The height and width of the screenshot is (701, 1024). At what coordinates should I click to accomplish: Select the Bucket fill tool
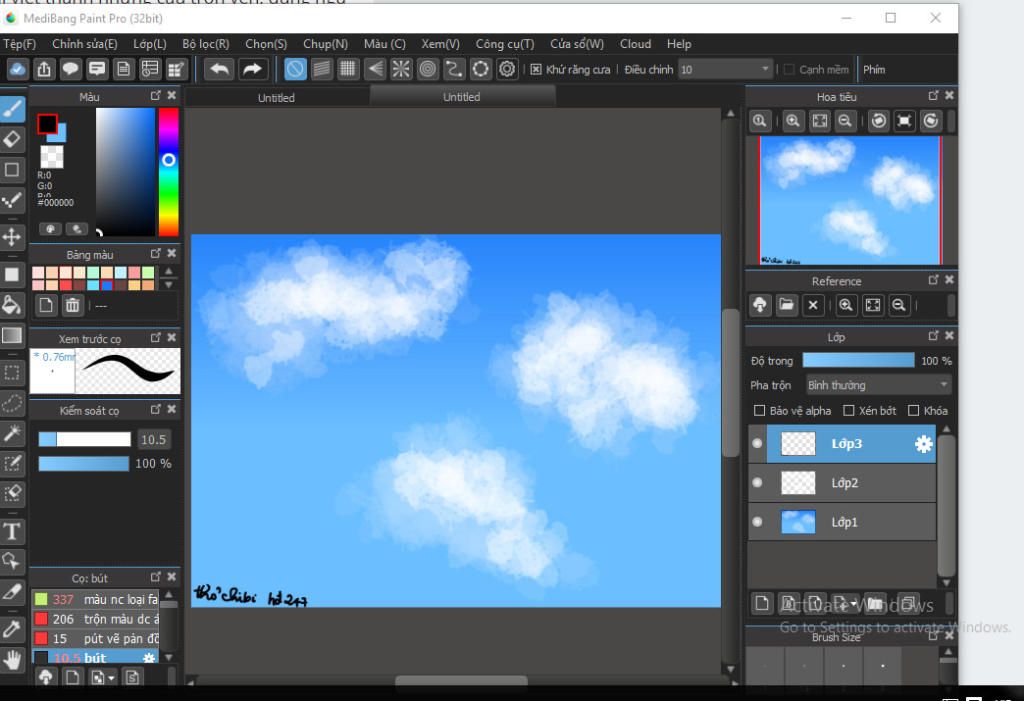(x=12, y=304)
